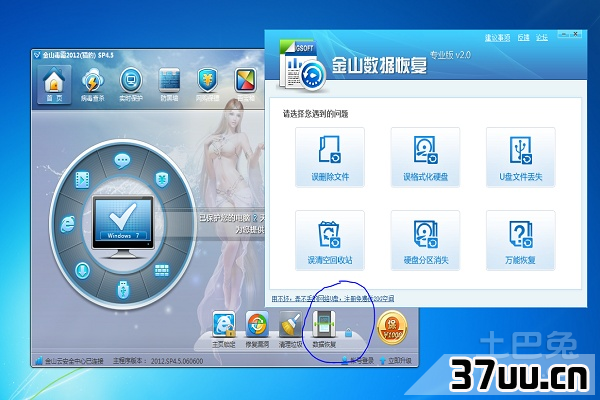
Task: Open the 首页 home tab in 金山毒霸
Action: coord(54,85)
